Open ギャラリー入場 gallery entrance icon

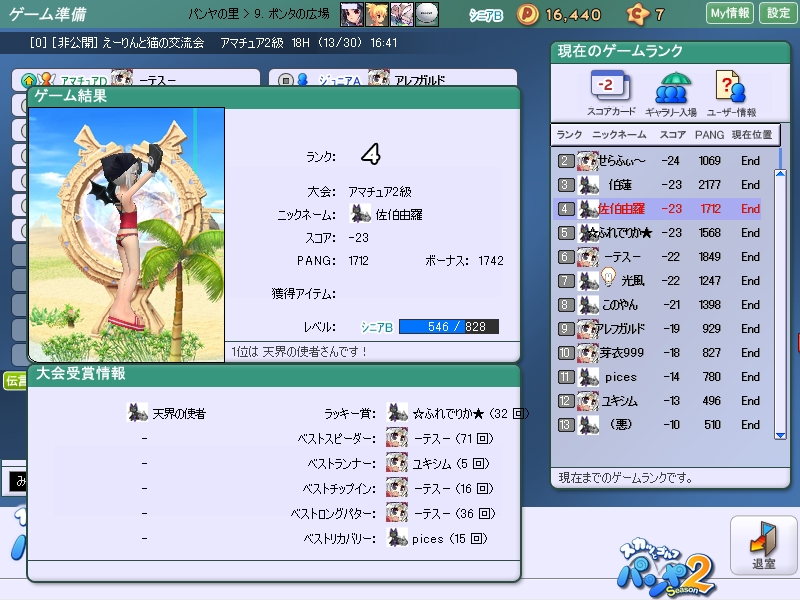tap(671, 93)
